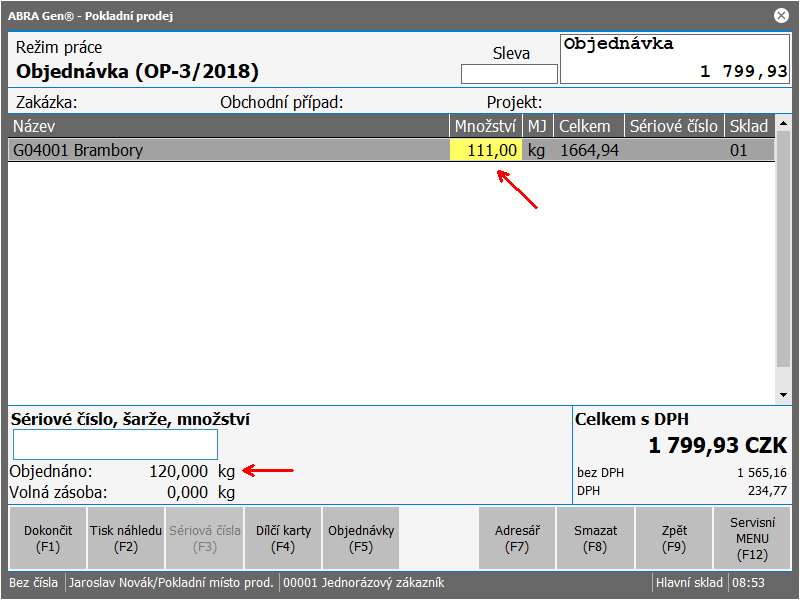
Task: Sort by the Název column header
Action: (x=228, y=126)
